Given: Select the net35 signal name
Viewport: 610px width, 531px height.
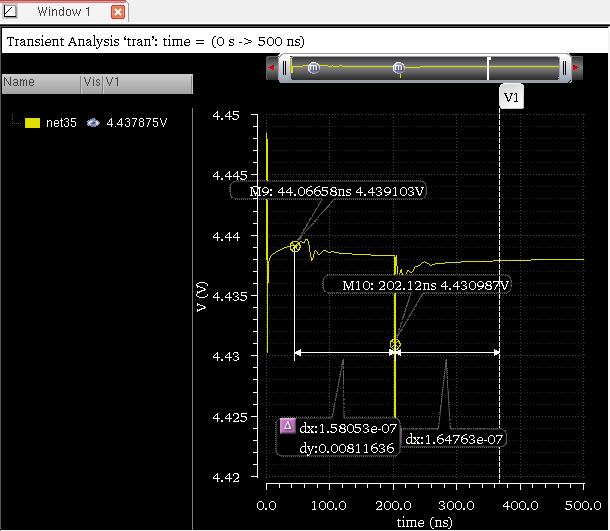Looking at the screenshot, I should (61, 123).
